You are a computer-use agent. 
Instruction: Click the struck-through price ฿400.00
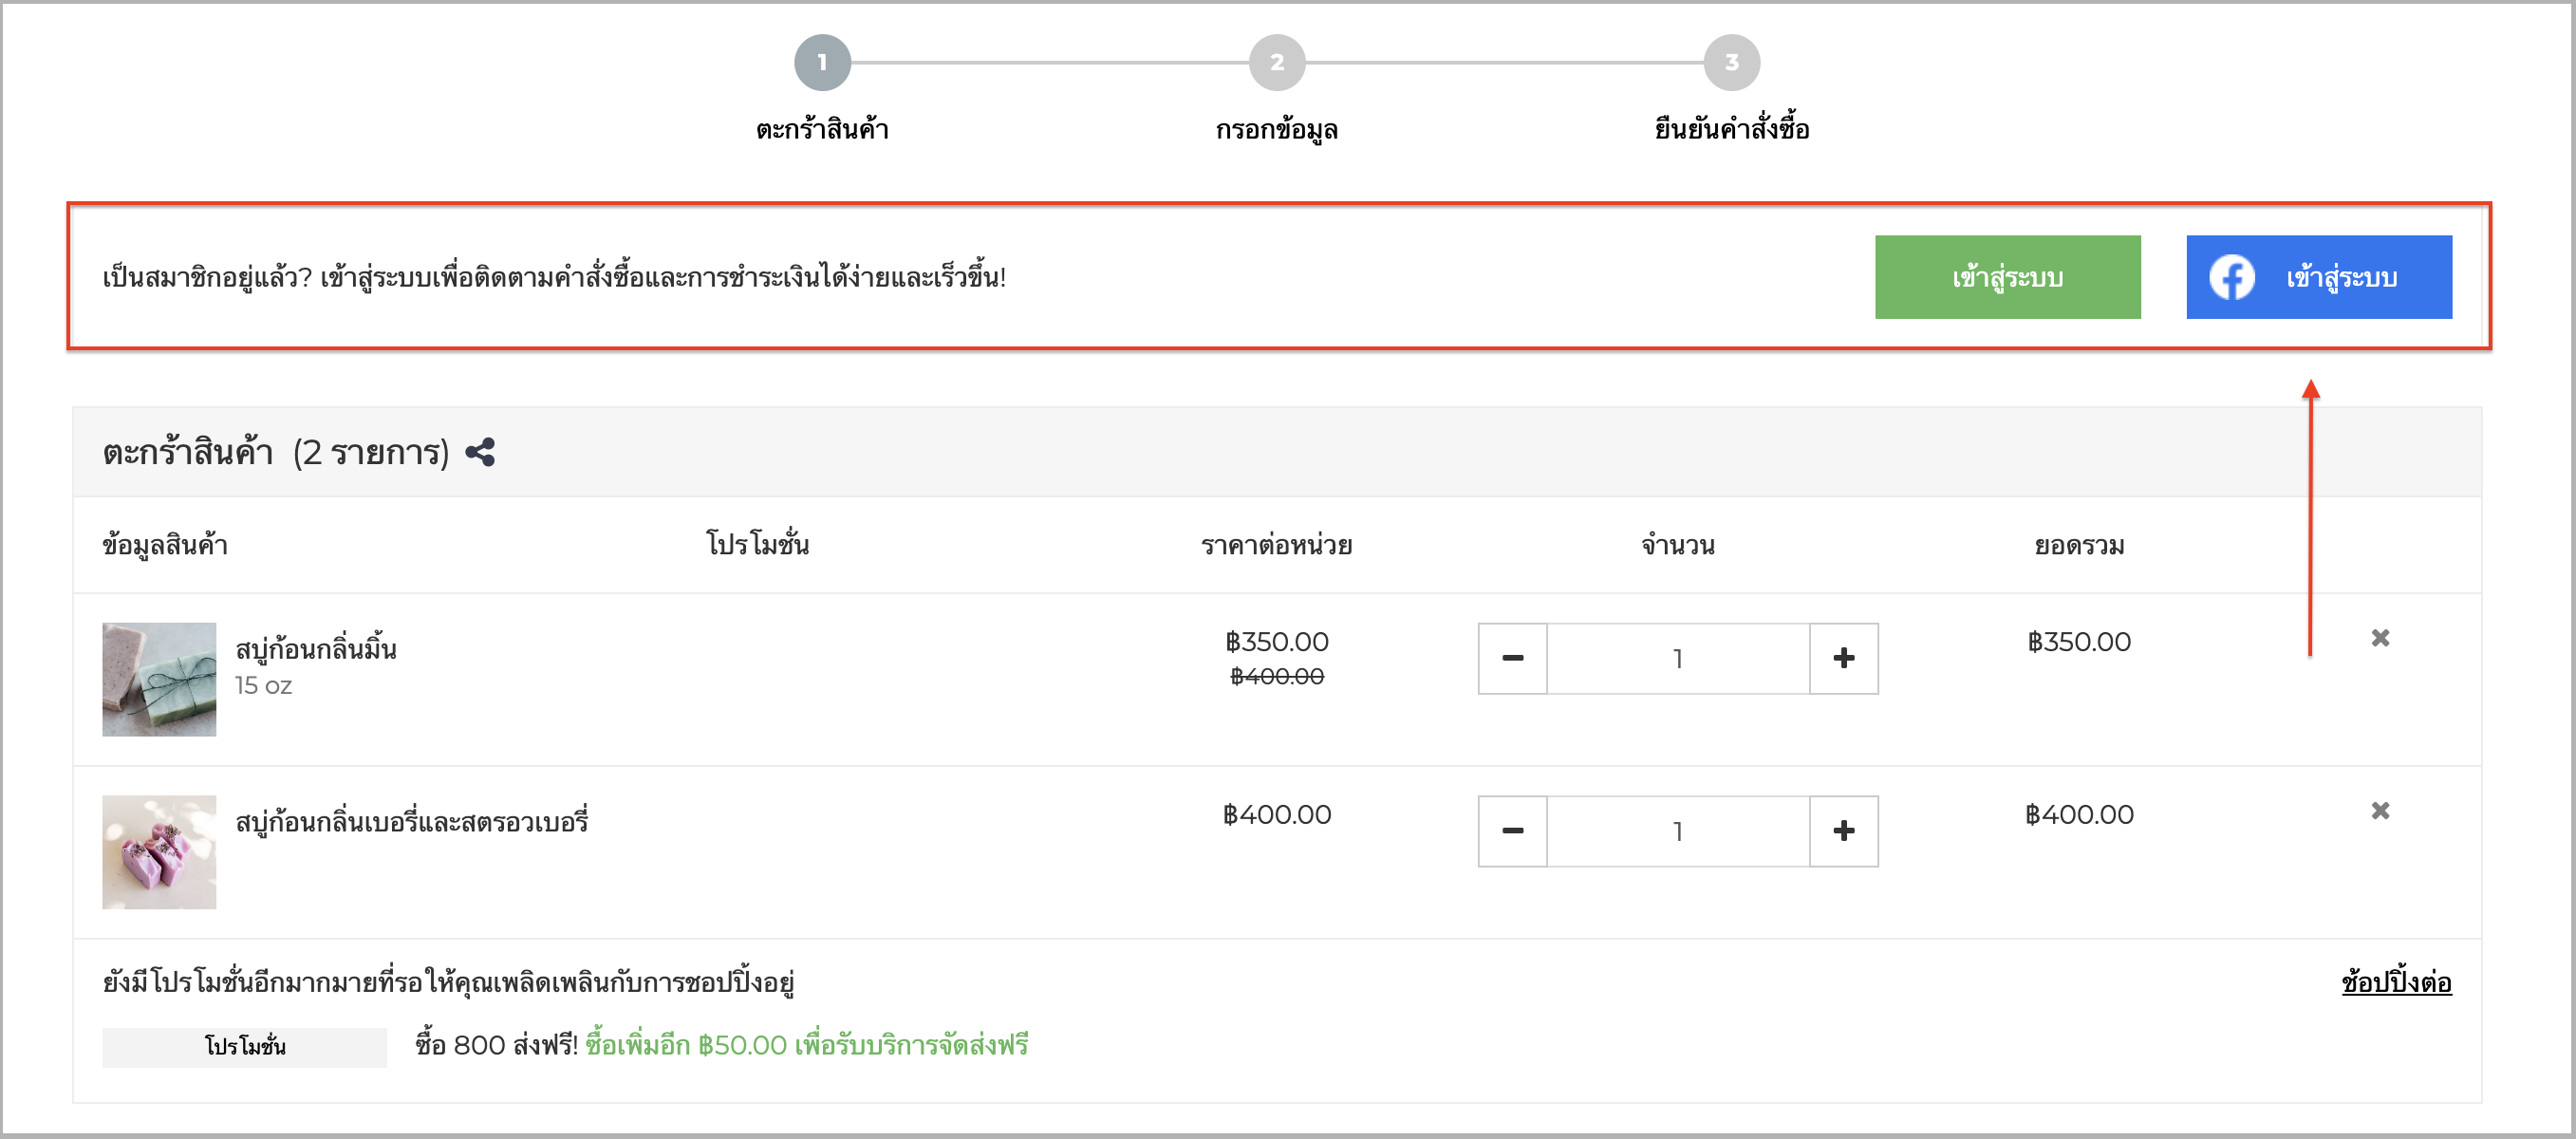(x=1277, y=677)
